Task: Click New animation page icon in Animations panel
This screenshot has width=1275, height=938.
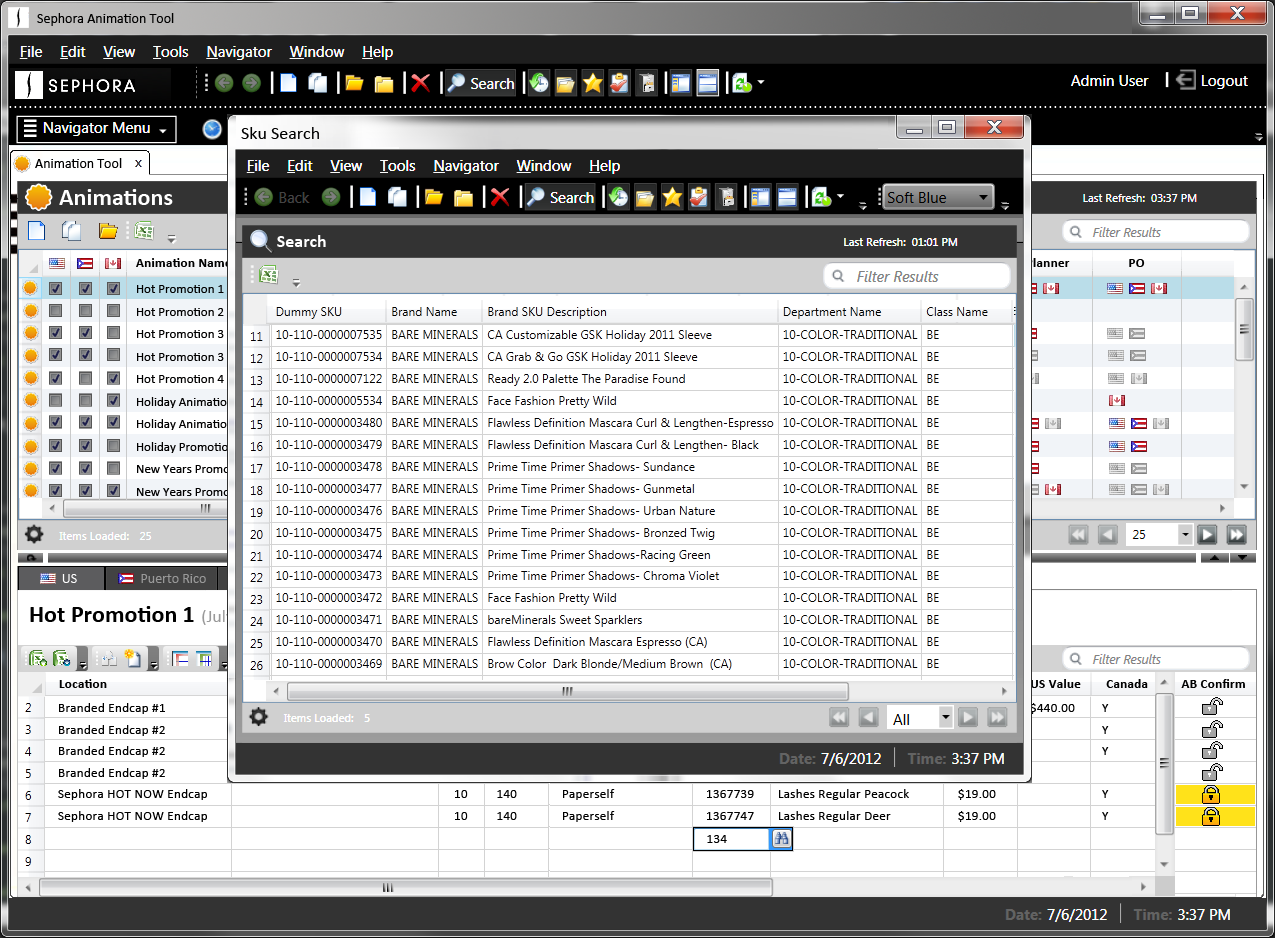Action: coord(36,231)
